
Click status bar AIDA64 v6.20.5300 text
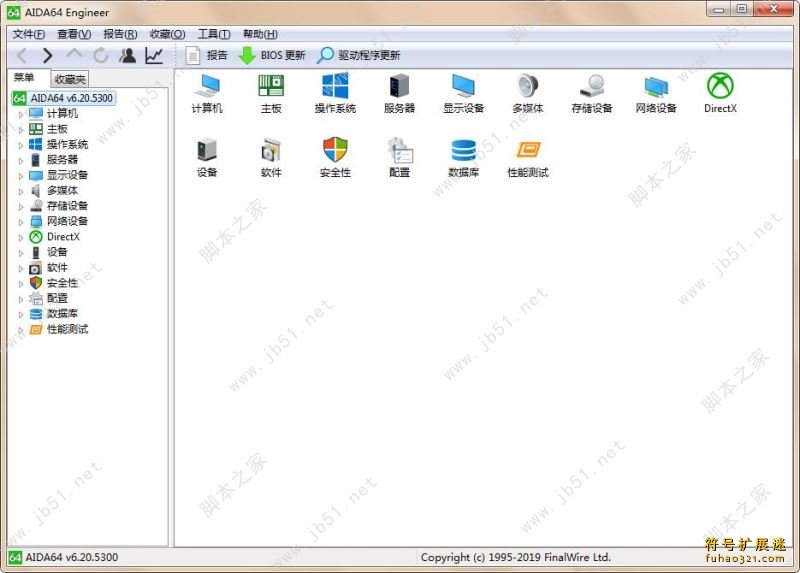(x=72, y=557)
